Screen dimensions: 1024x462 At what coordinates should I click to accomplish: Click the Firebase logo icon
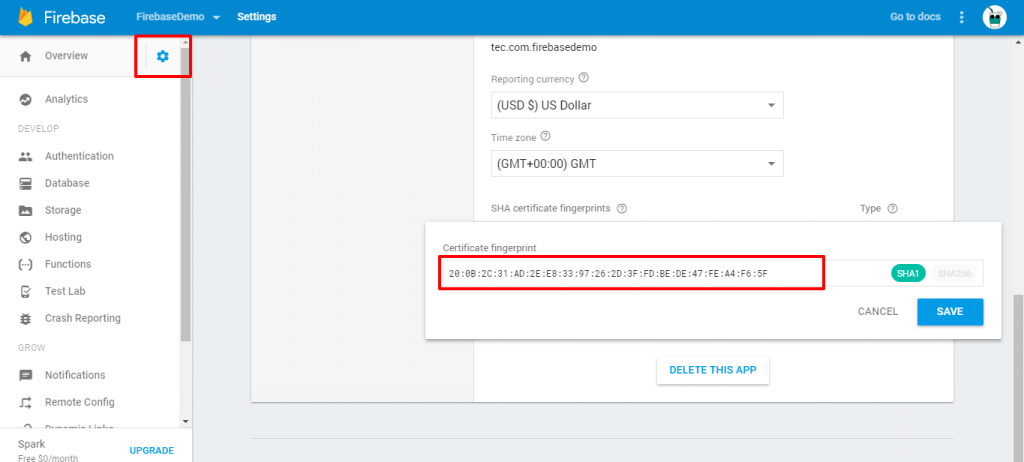(x=26, y=17)
